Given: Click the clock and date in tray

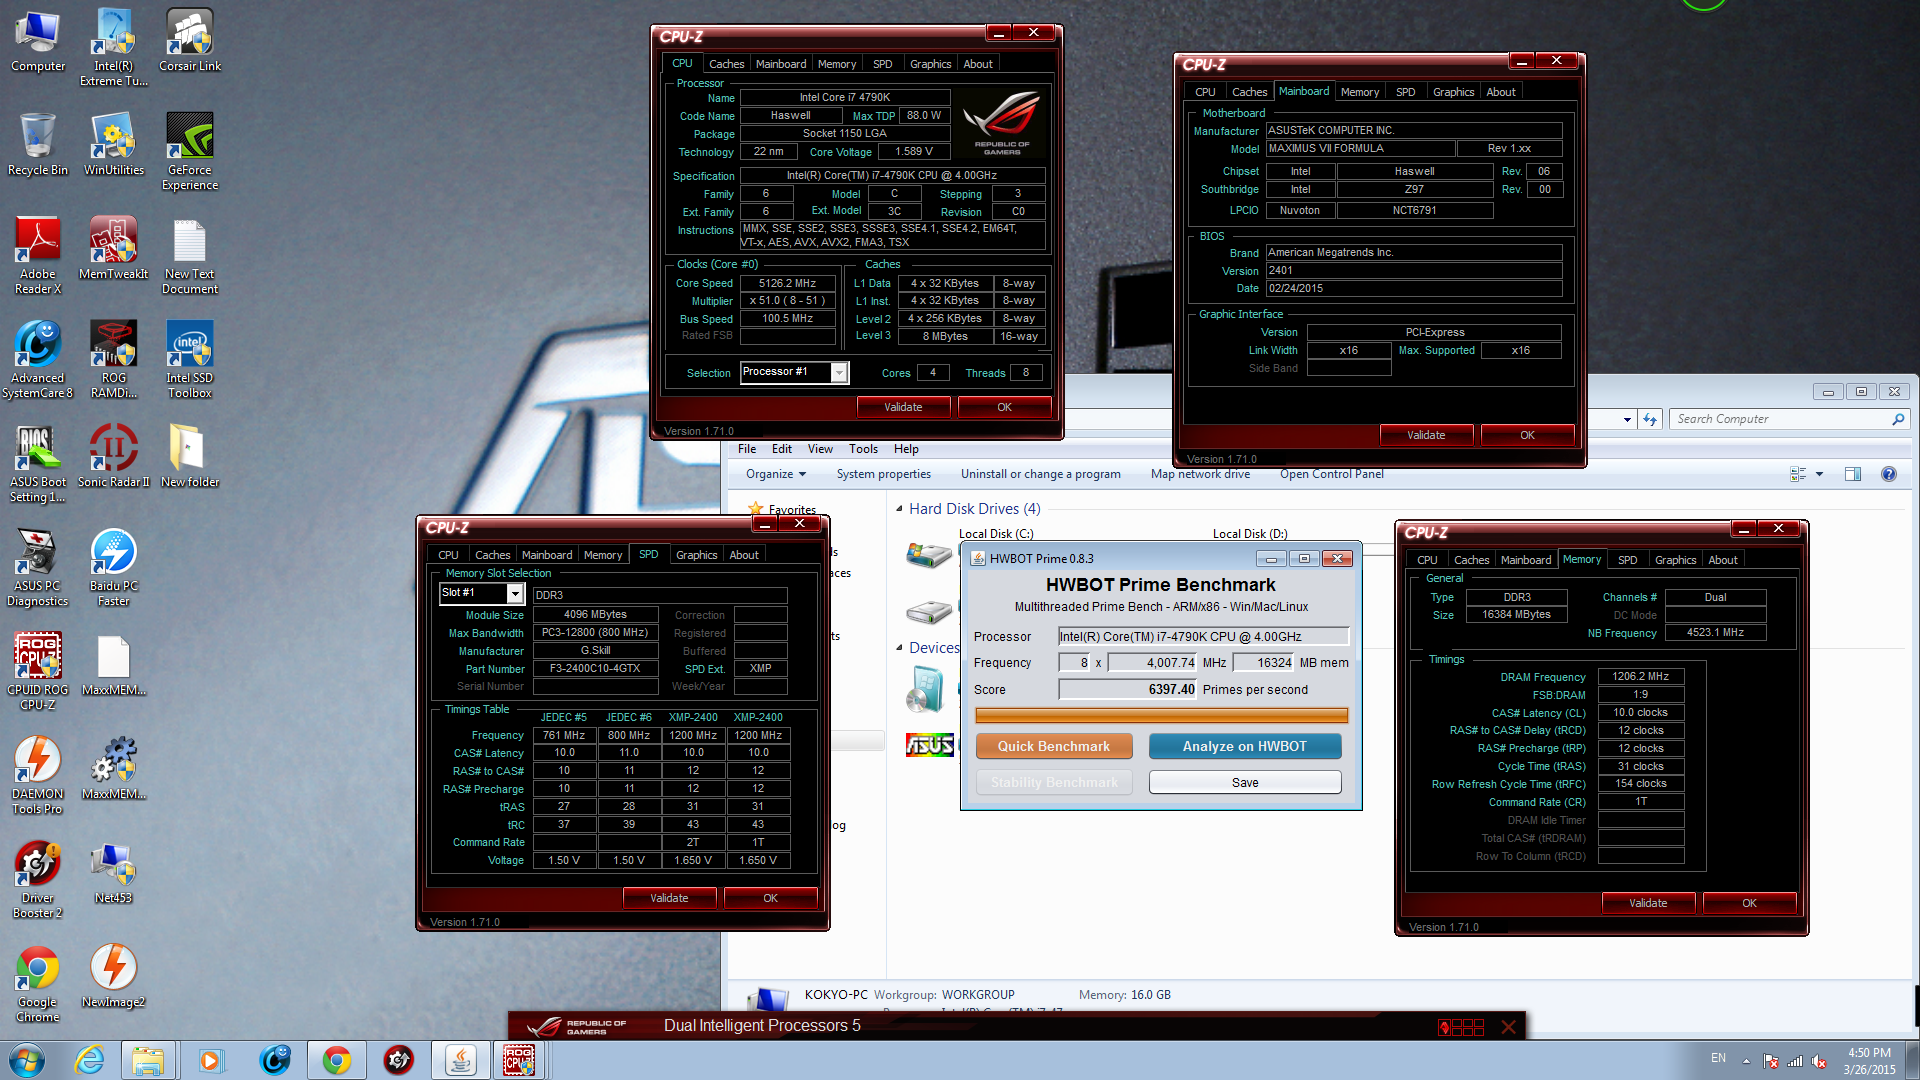Looking at the screenshot, I should point(1869,1061).
